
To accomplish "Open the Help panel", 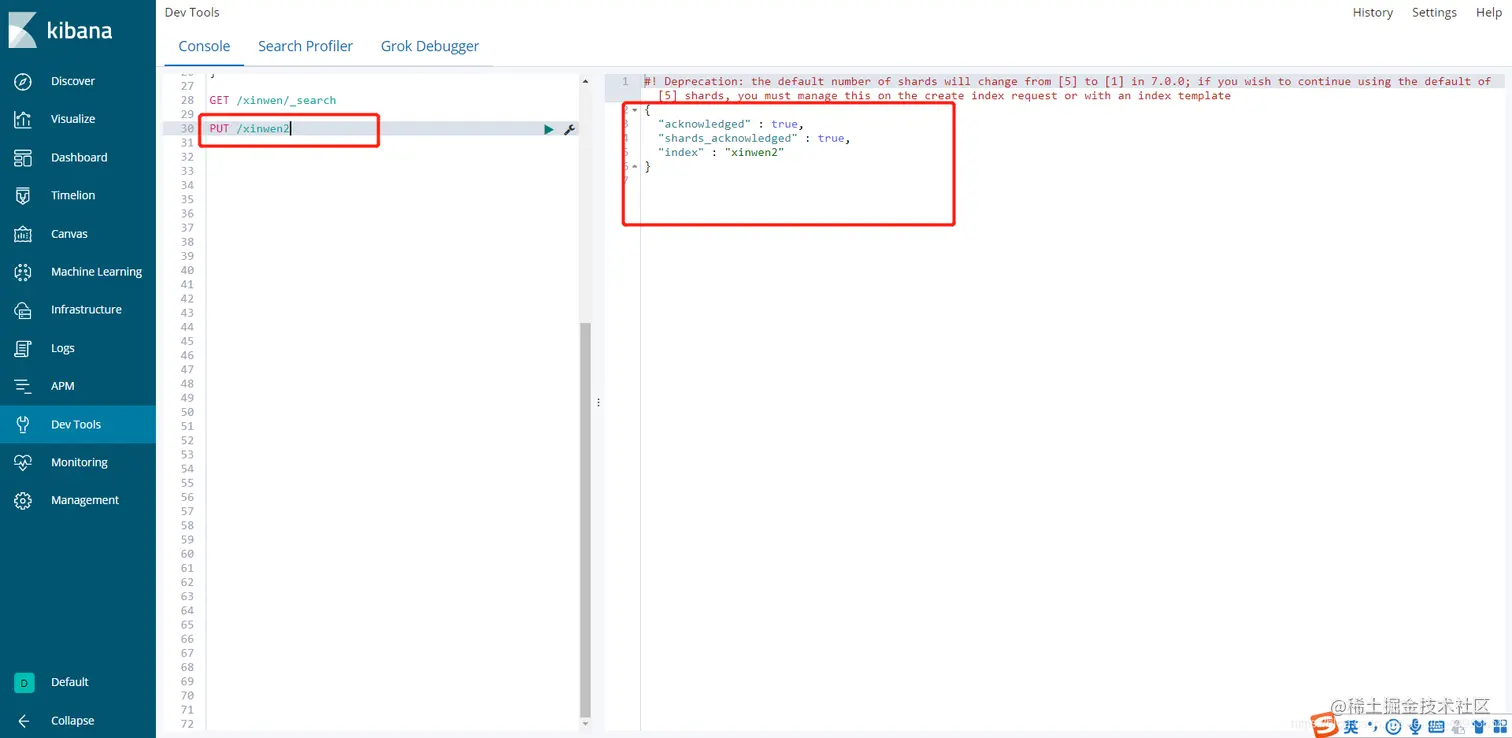I will click(1488, 13).
